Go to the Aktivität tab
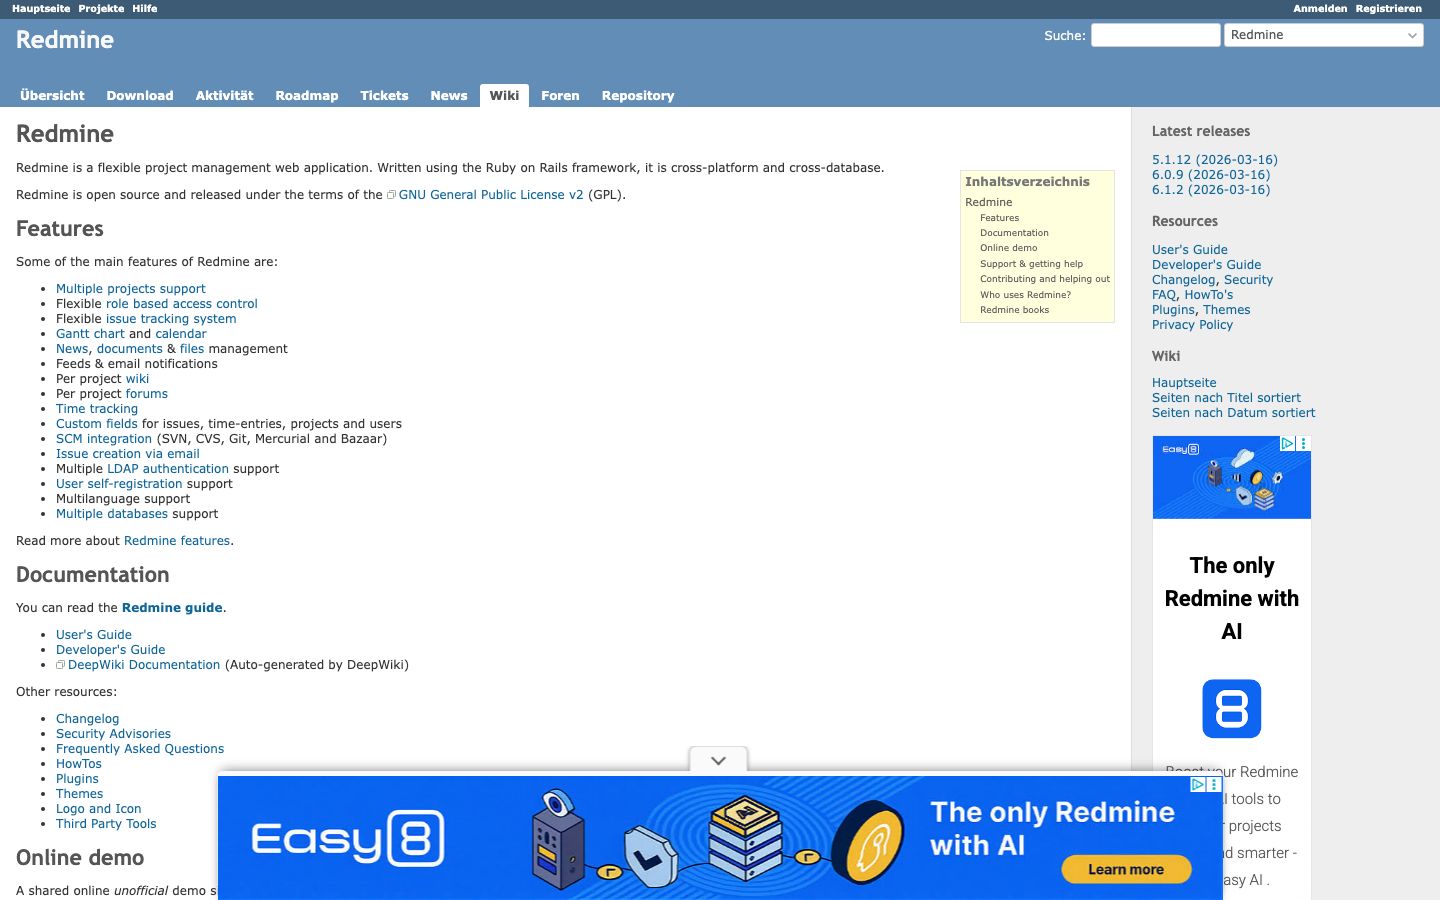1440x900 pixels. pyautogui.click(x=224, y=96)
